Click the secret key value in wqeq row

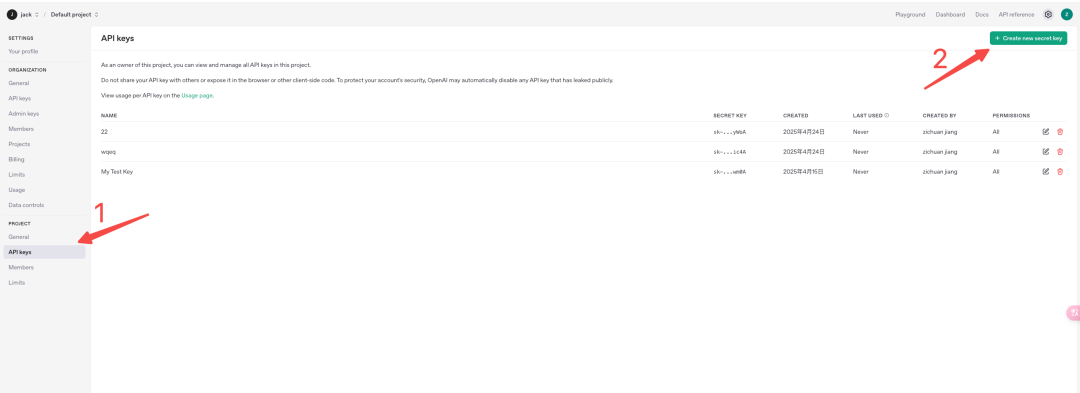point(730,151)
